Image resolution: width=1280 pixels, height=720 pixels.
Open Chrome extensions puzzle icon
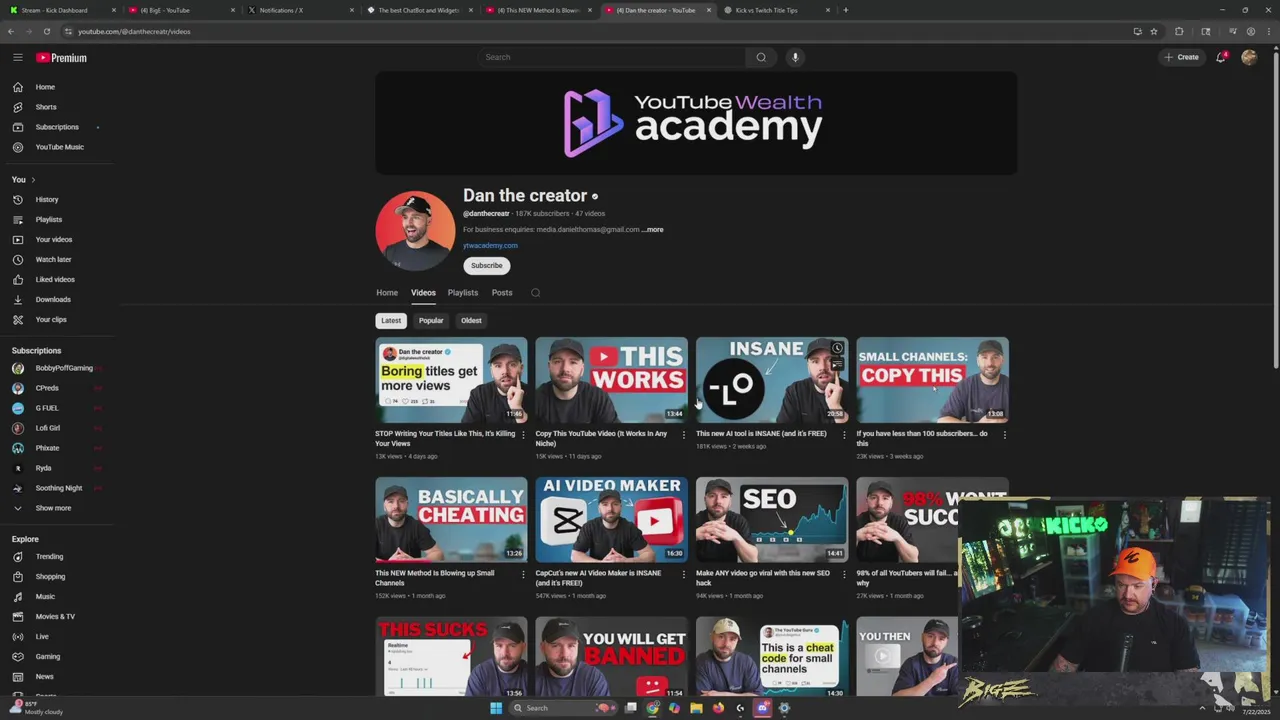1179,31
